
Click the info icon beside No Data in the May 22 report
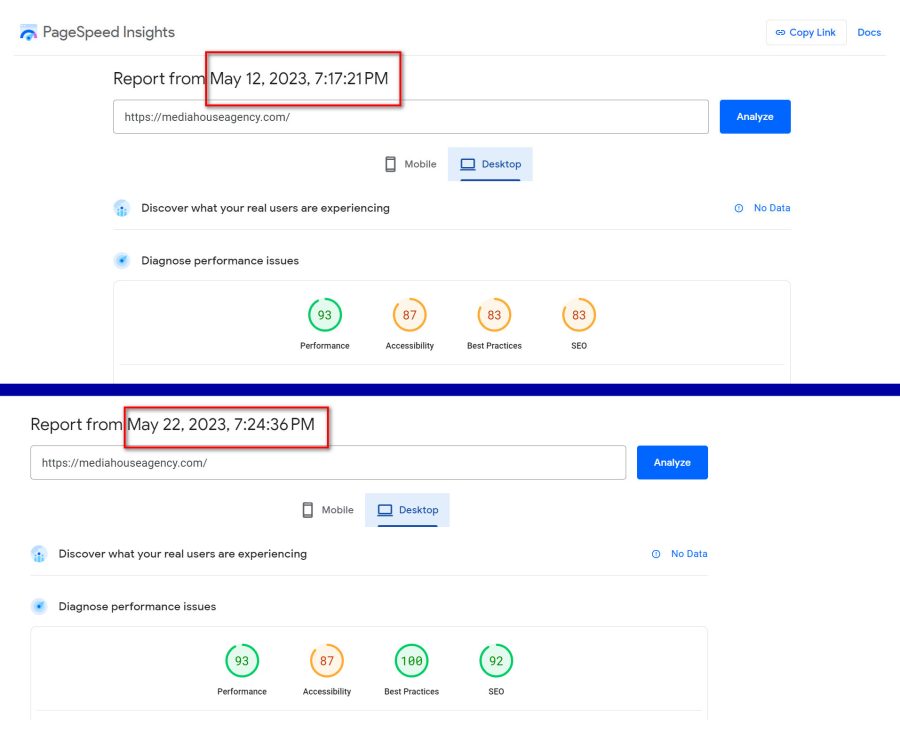(656, 554)
